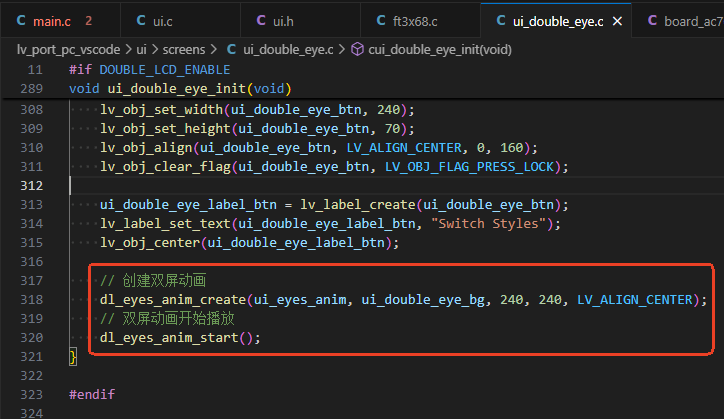Close the ui_double_eye.c tab

point(617,21)
